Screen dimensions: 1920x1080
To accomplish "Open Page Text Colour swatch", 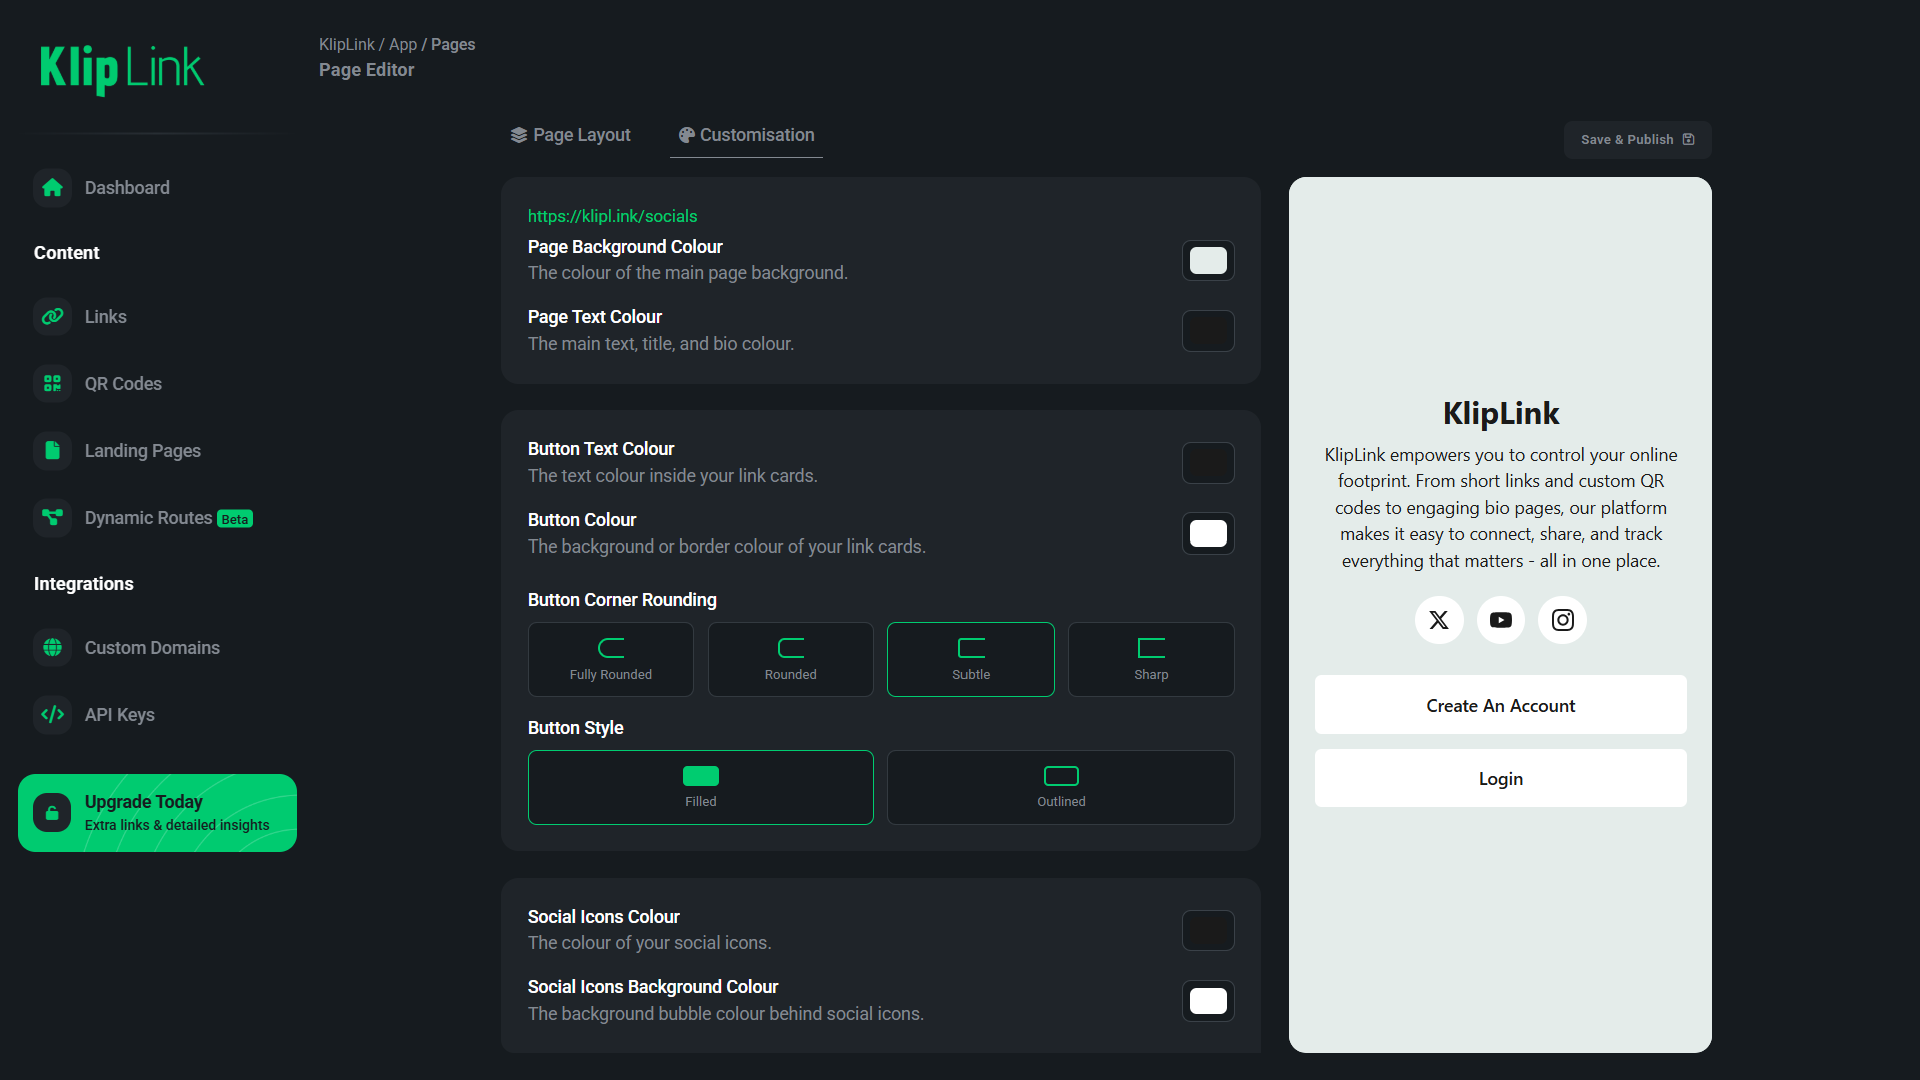I will pyautogui.click(x=1208, y=331).
